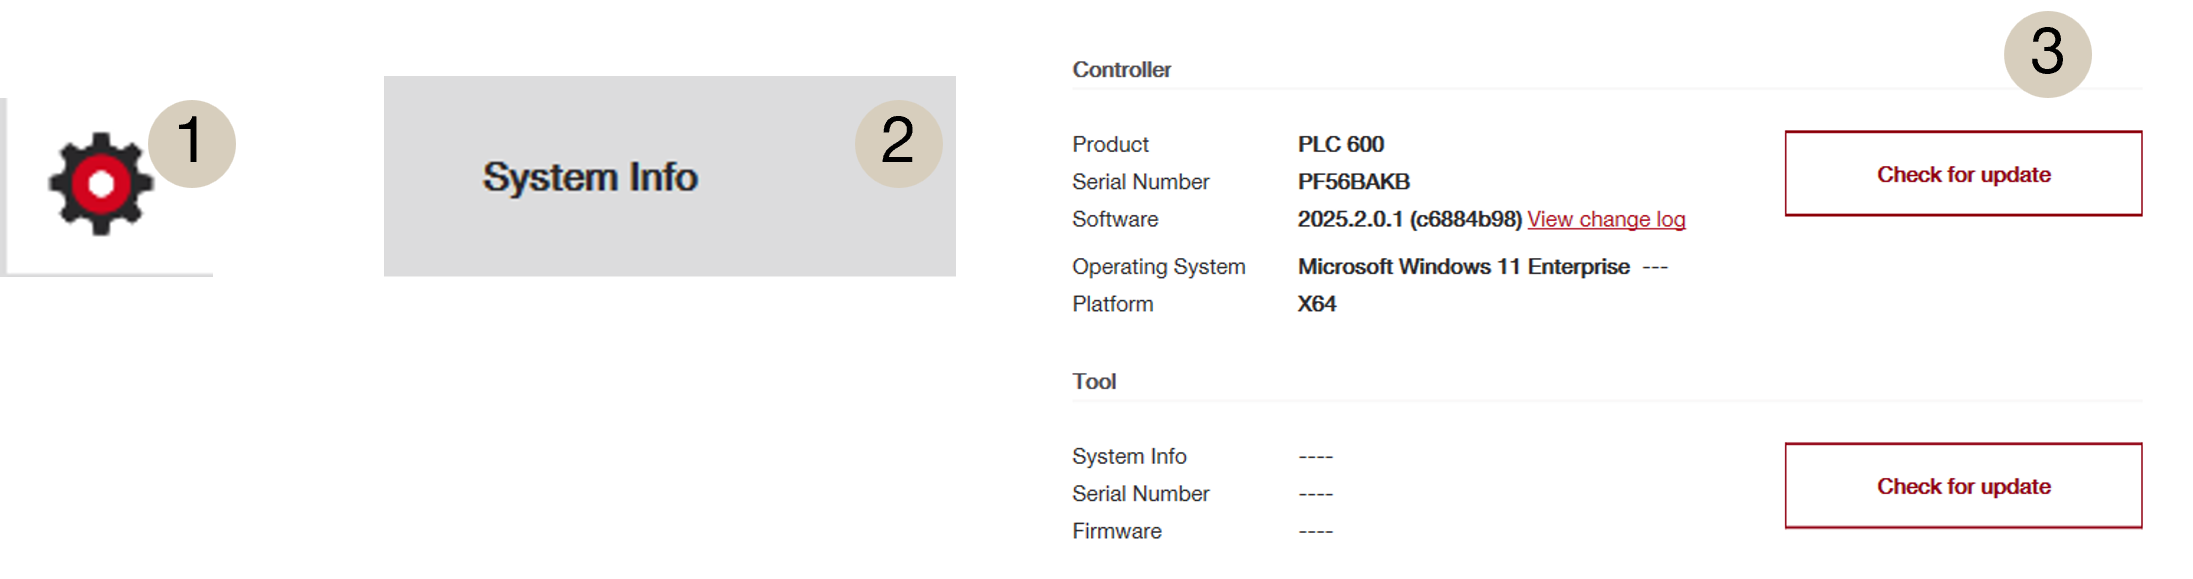Image resolution: width=2193 pixels, height=579 pixels.
Task: Select the PLC 600 product value
Action: [x=1340, y=145]
